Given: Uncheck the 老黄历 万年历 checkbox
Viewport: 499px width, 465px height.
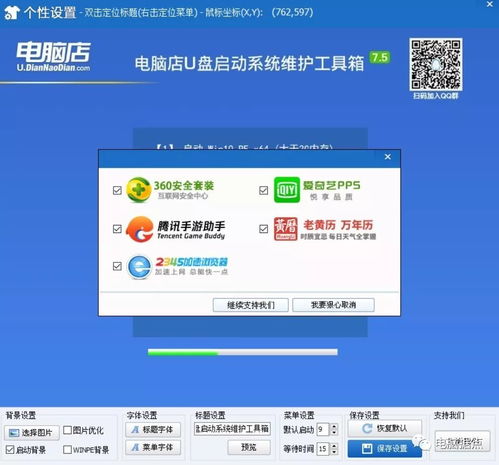Looking at the screenshot, I should [263, 229].
